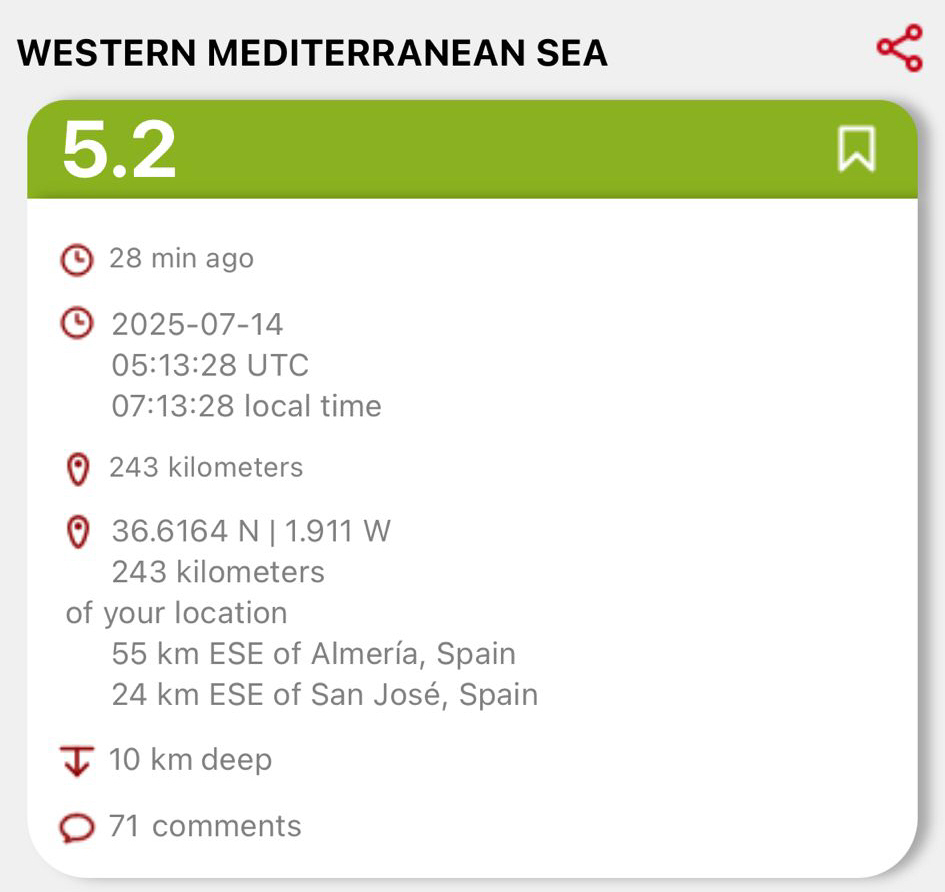Tap the "Western Mediterranean Sea" title

tap(312, 53)
